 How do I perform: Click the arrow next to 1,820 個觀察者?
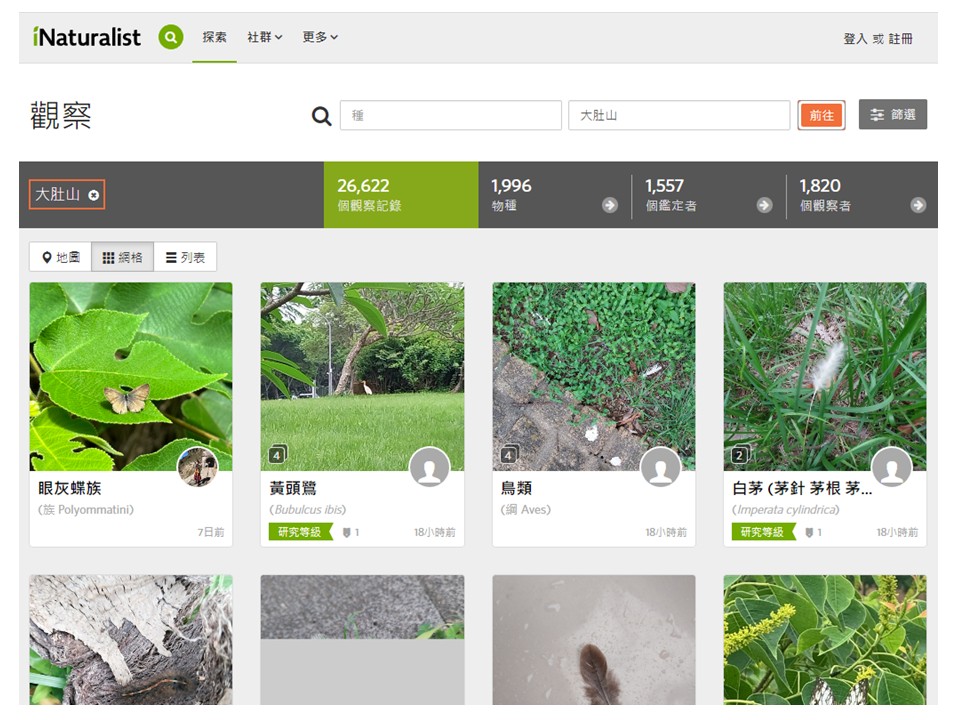[918, 205]
